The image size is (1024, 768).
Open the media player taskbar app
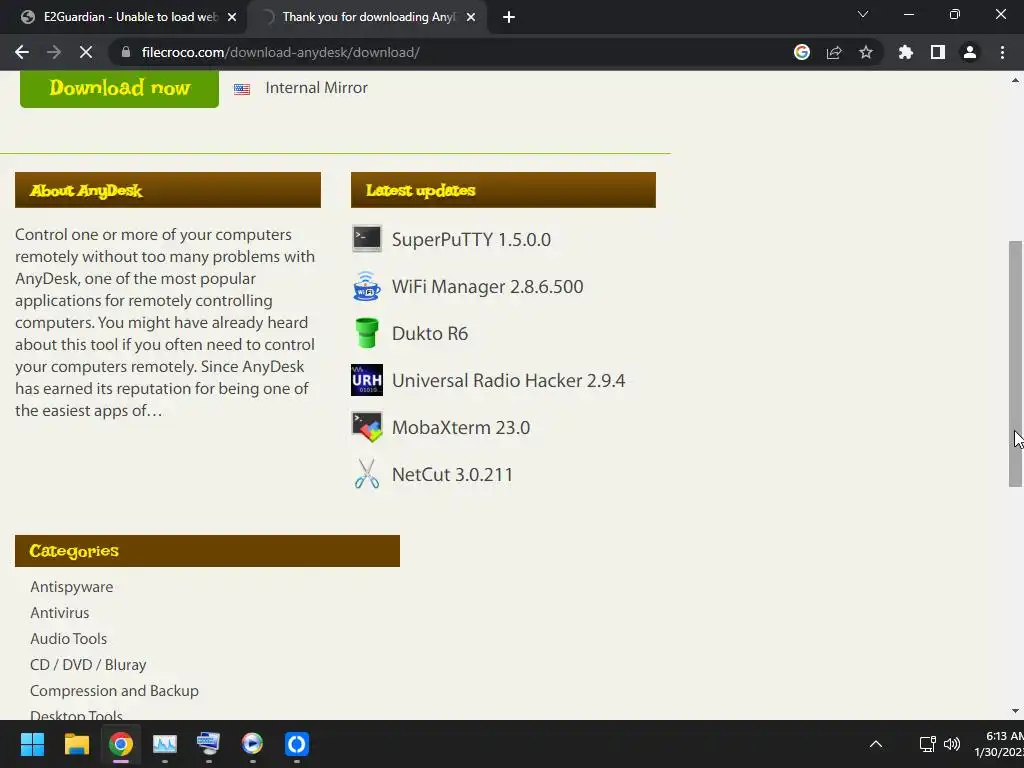pos(252,744)
